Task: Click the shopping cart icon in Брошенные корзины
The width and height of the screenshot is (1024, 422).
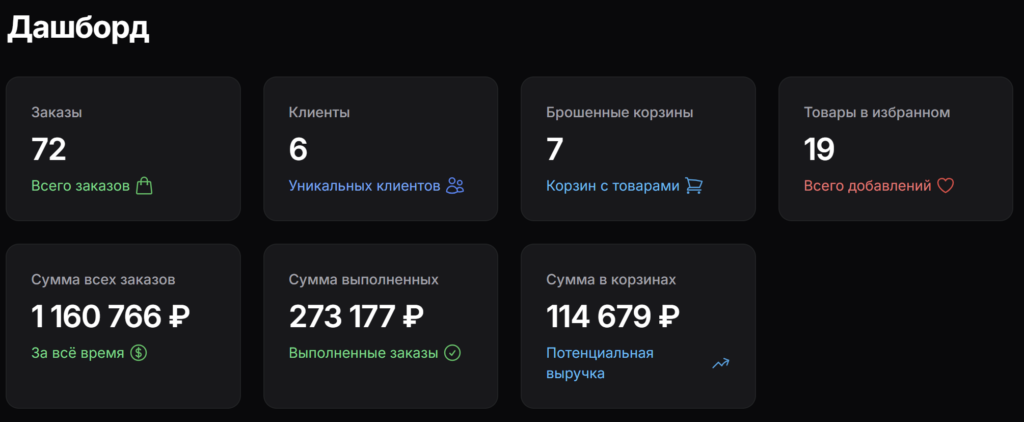Action: (694, 185)
